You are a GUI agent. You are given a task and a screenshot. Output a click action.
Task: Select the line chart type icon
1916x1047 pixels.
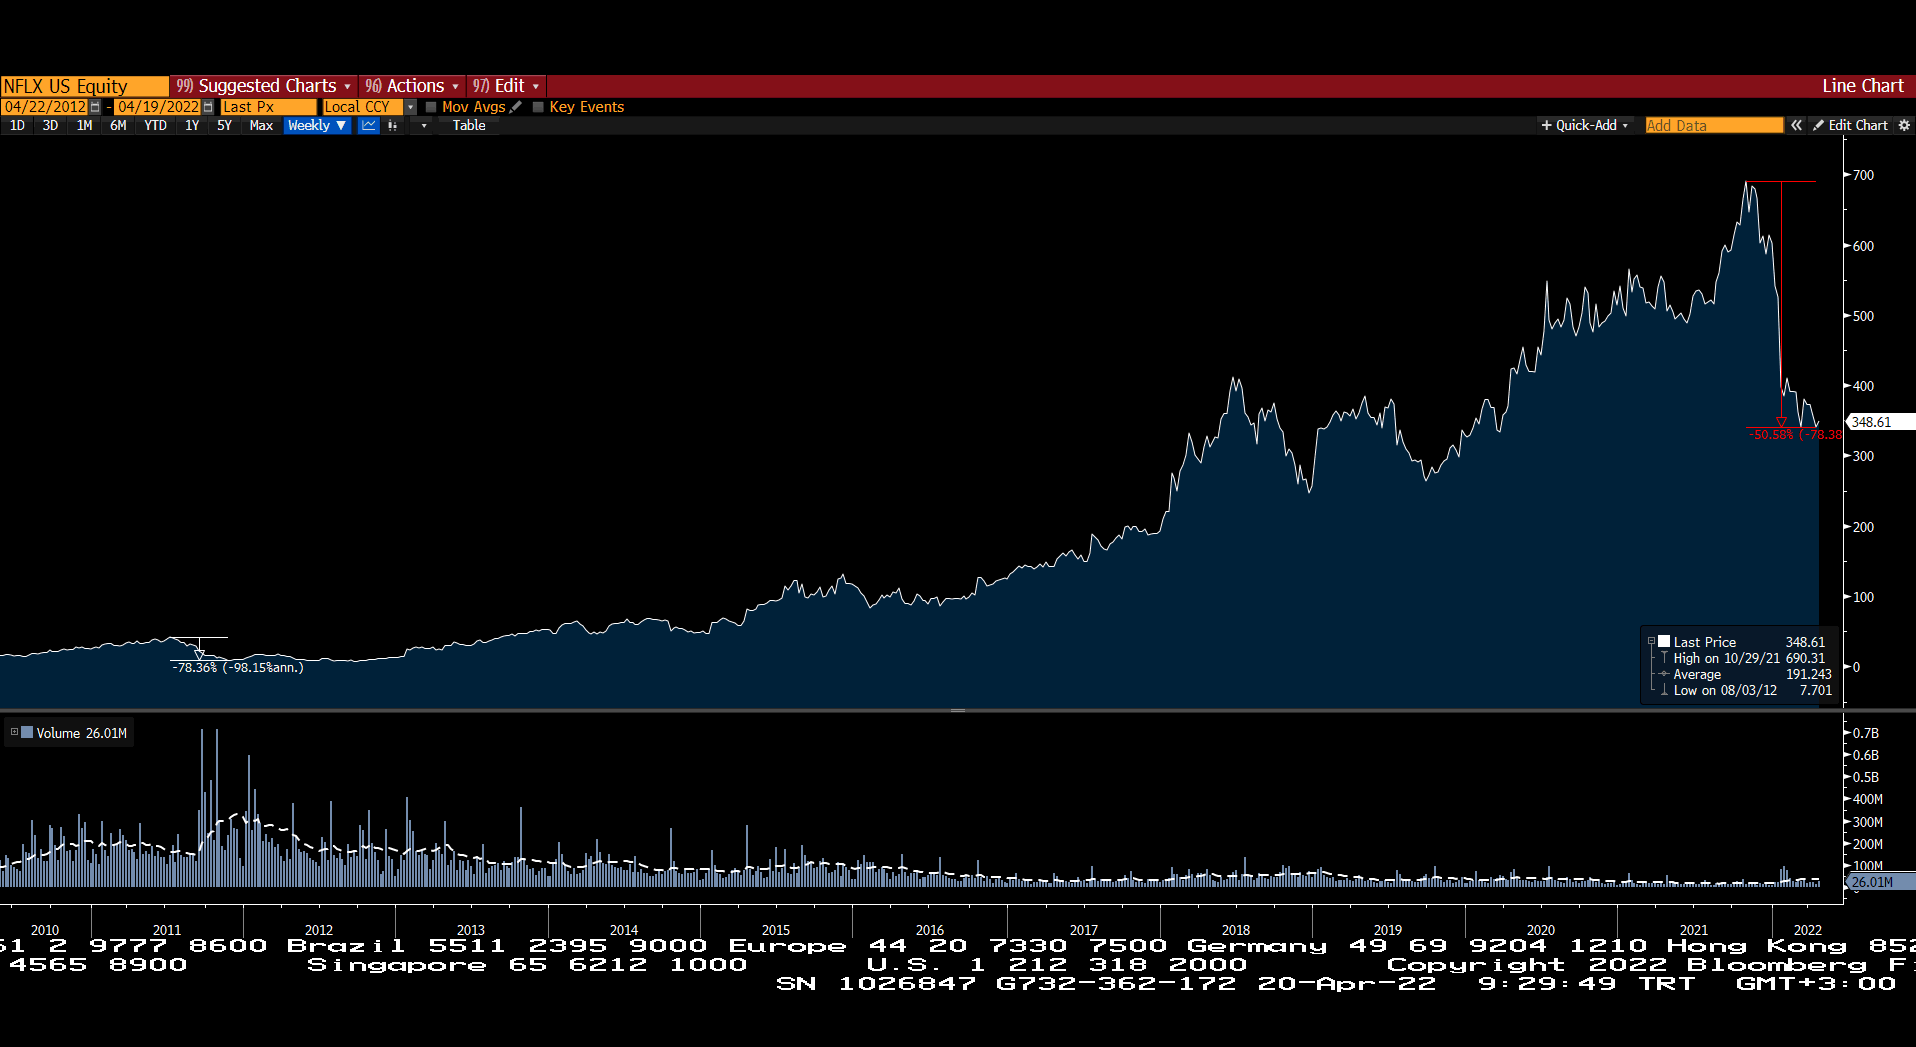[369, 125]
